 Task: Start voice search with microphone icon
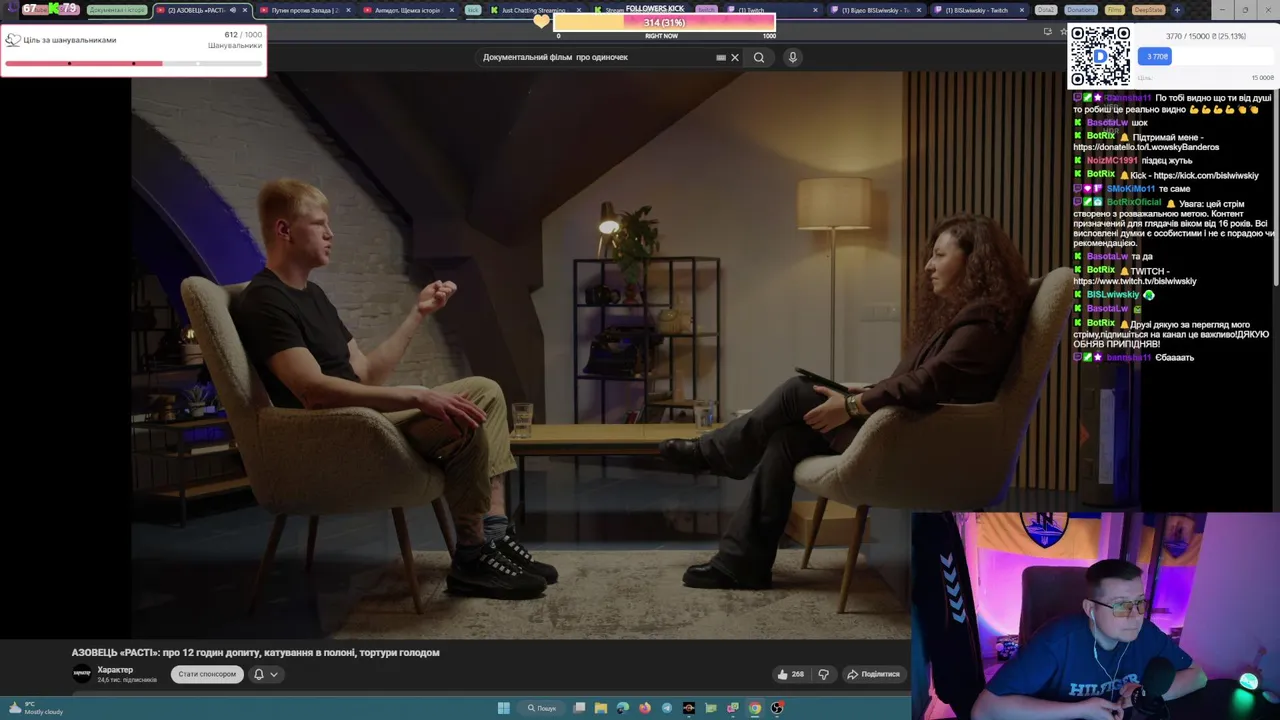tap(792, 57)
